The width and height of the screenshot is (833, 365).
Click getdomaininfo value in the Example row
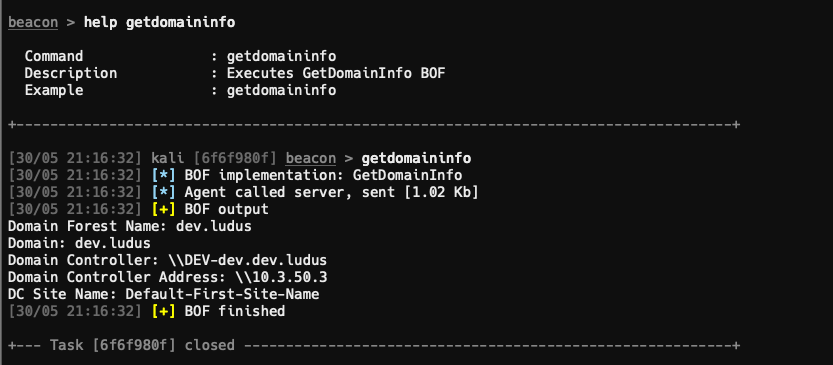281,90
